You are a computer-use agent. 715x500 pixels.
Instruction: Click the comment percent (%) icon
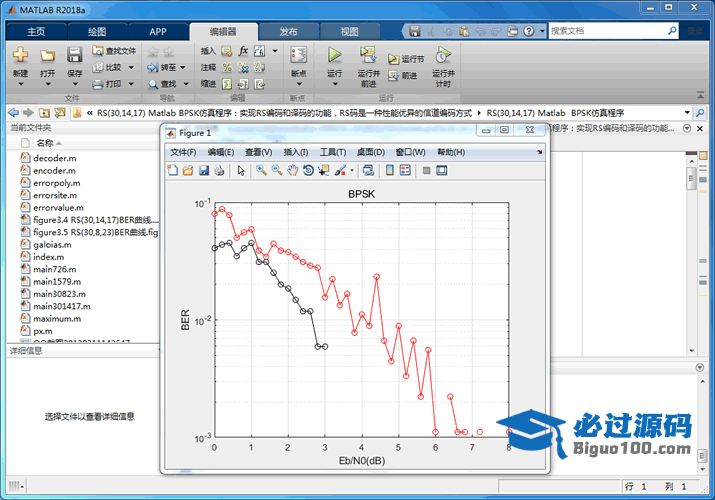coord(227,67)
